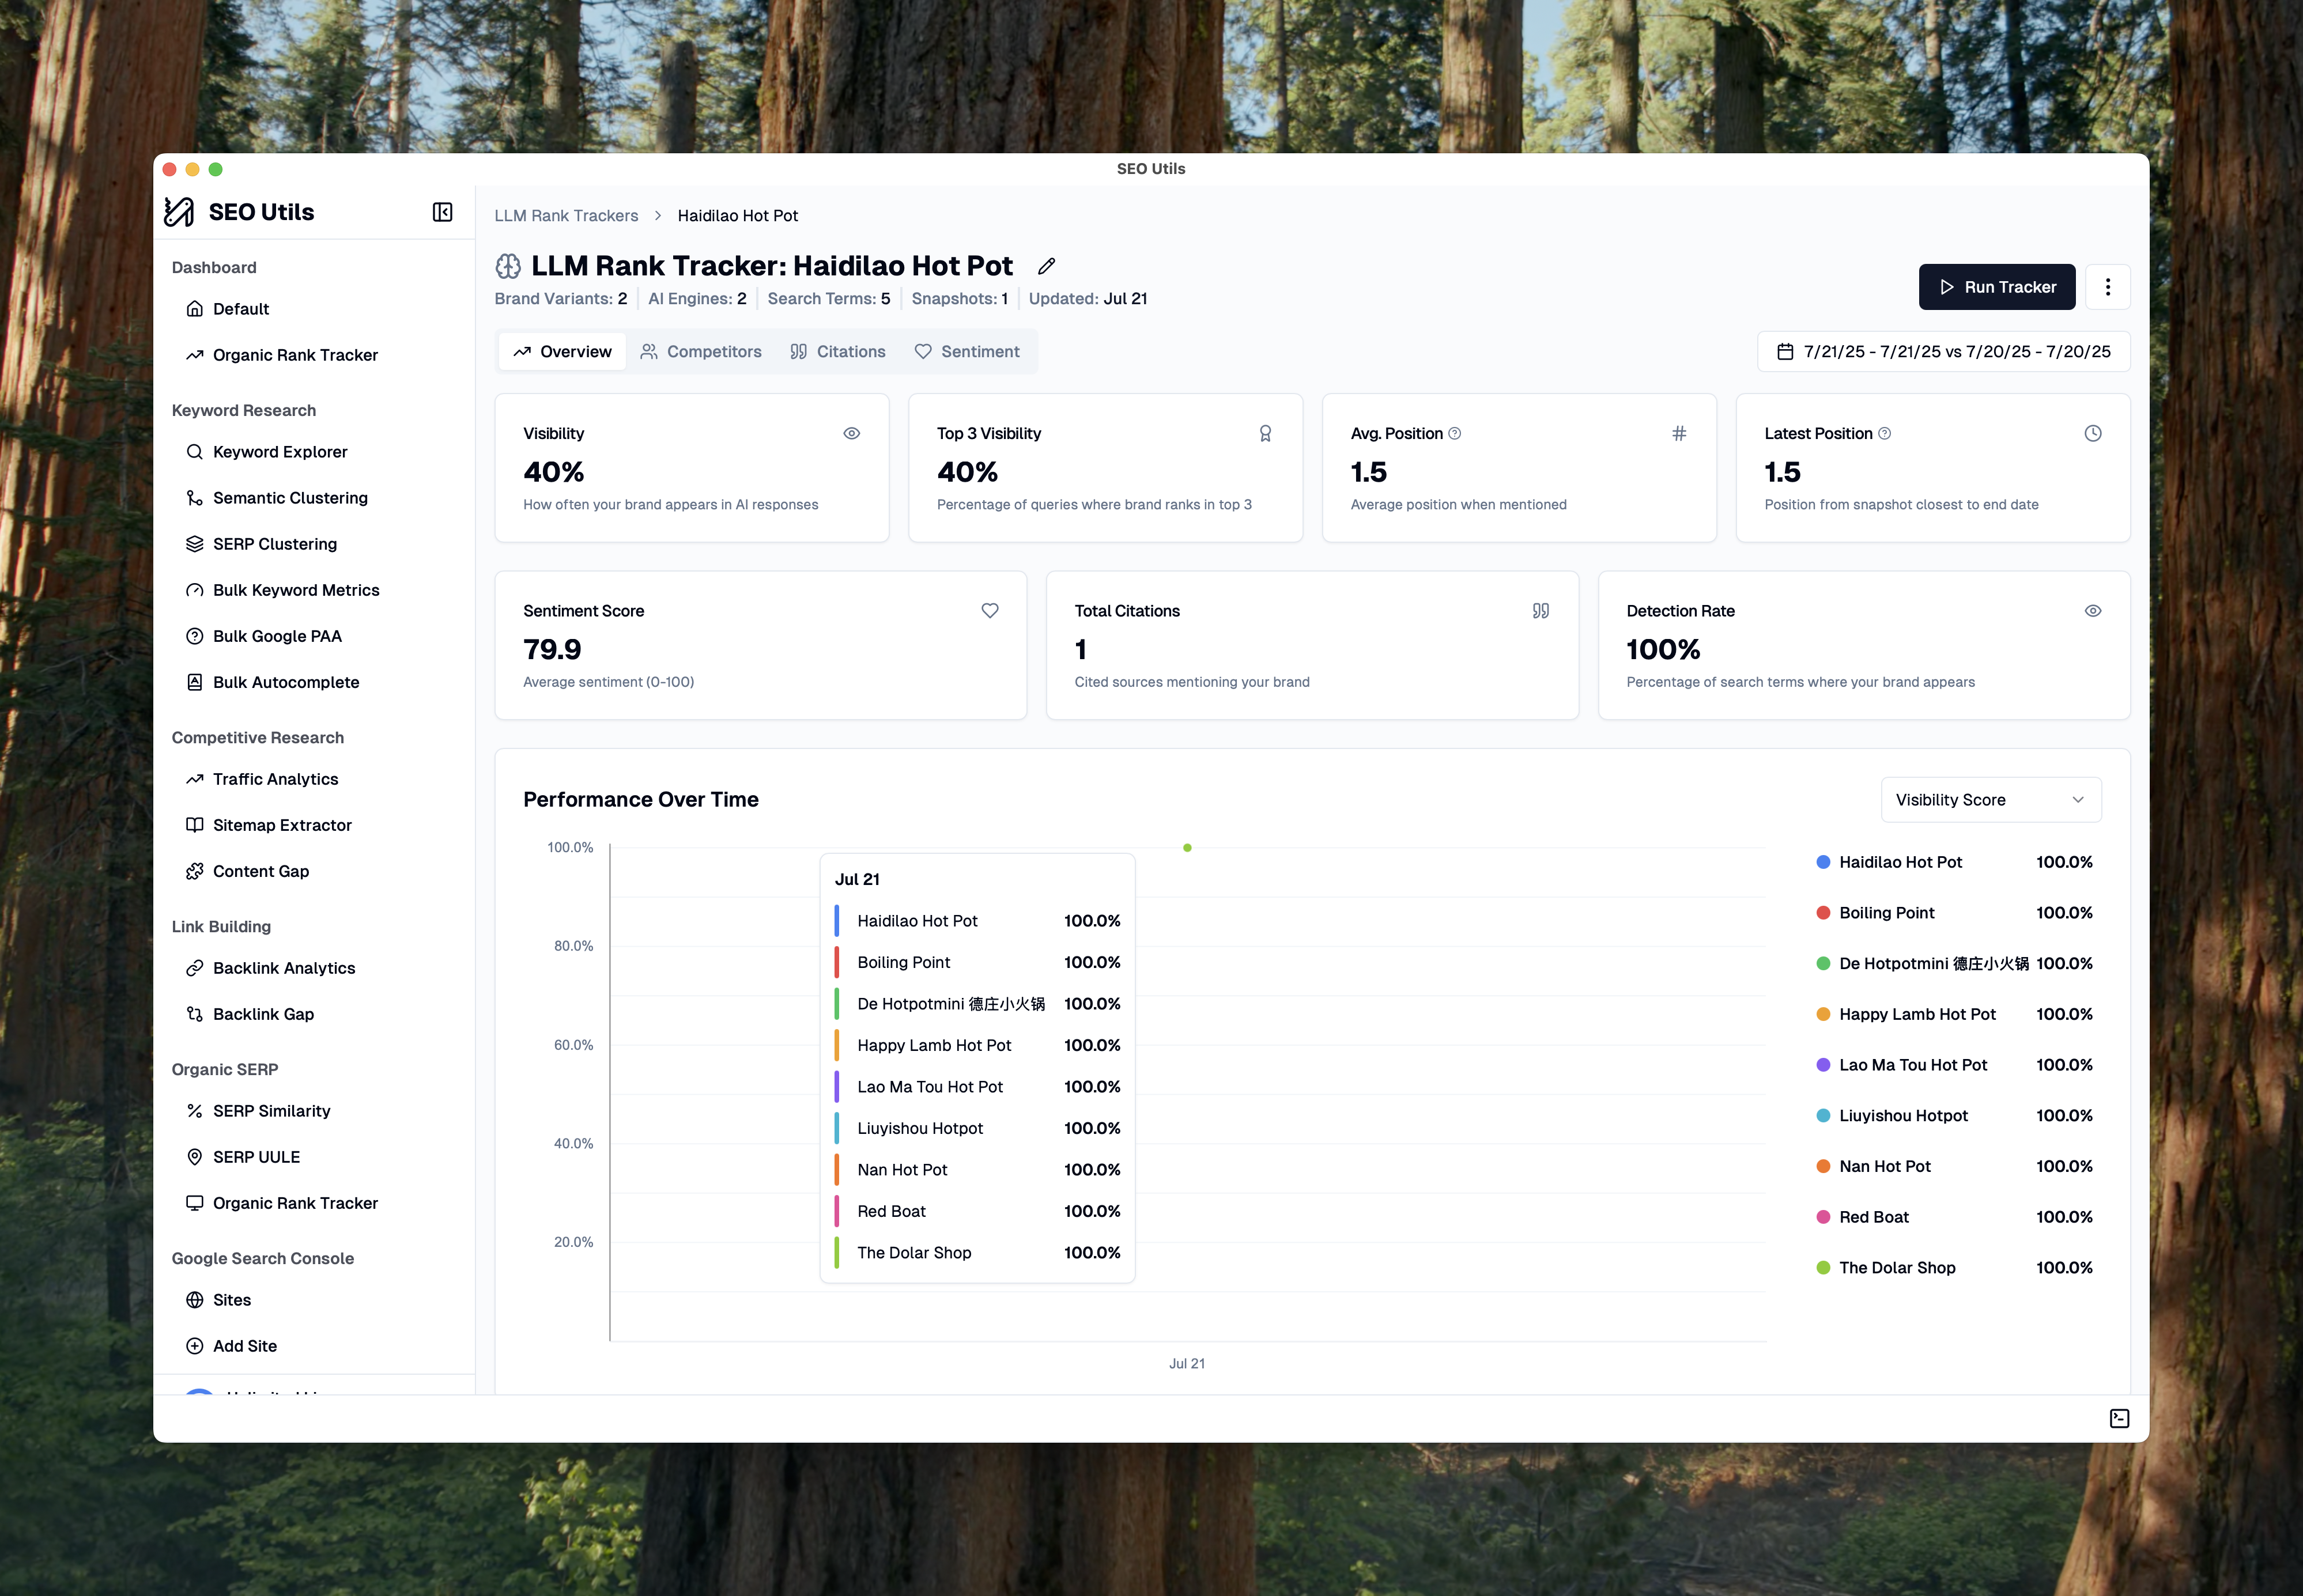Open the three-dot more options menu
This screenshot has width=2303, height=1596.
[2107, 287]
